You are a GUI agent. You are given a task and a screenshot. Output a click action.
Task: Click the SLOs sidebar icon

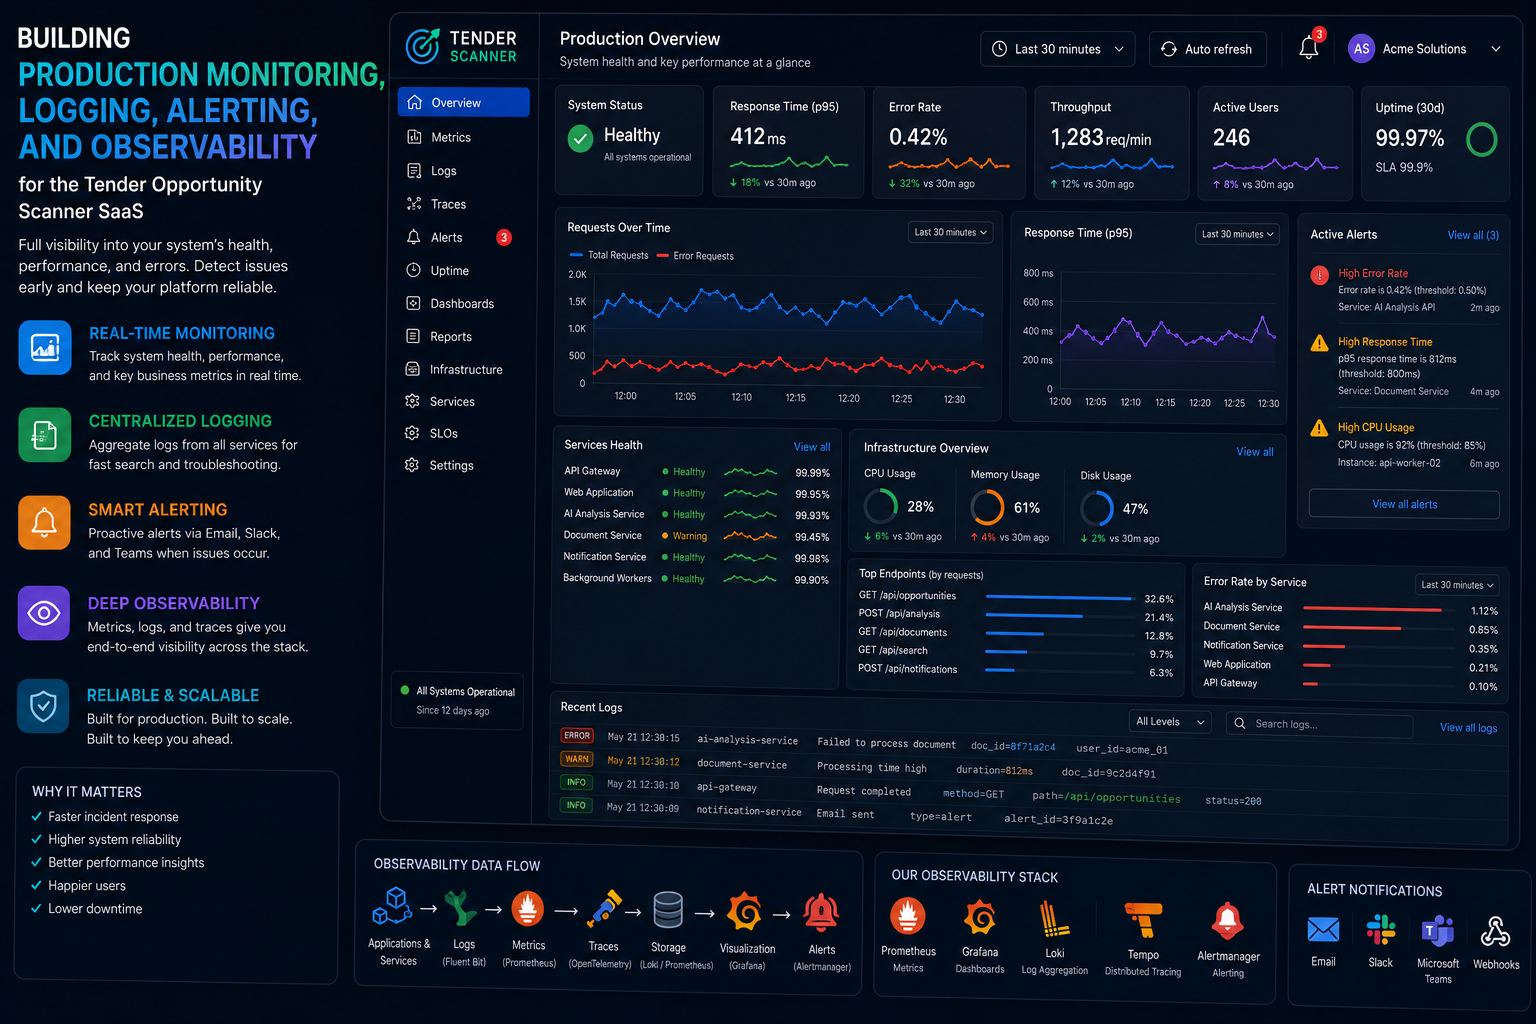[412, 433]
